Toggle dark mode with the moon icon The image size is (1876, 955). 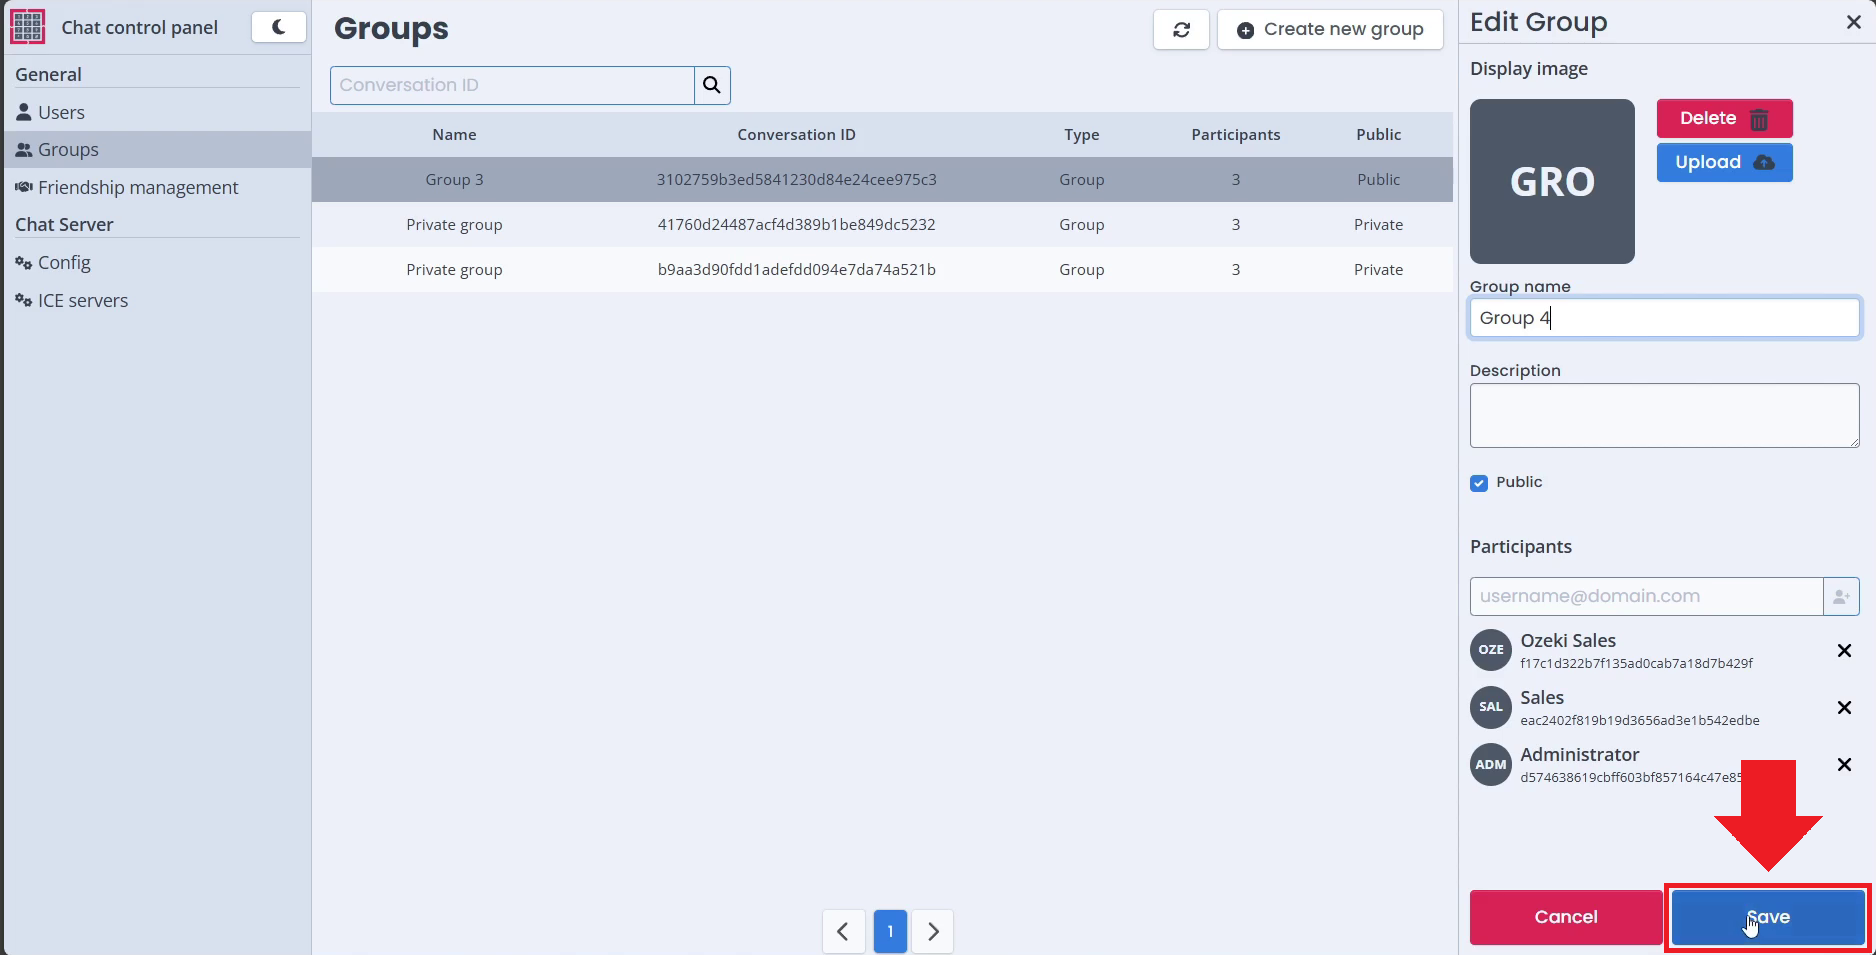tap(278, 27)
